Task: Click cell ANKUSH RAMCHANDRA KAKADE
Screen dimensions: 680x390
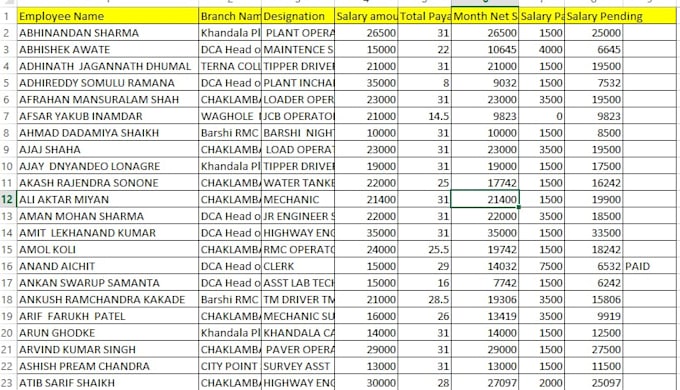Action: coord(108,299)
